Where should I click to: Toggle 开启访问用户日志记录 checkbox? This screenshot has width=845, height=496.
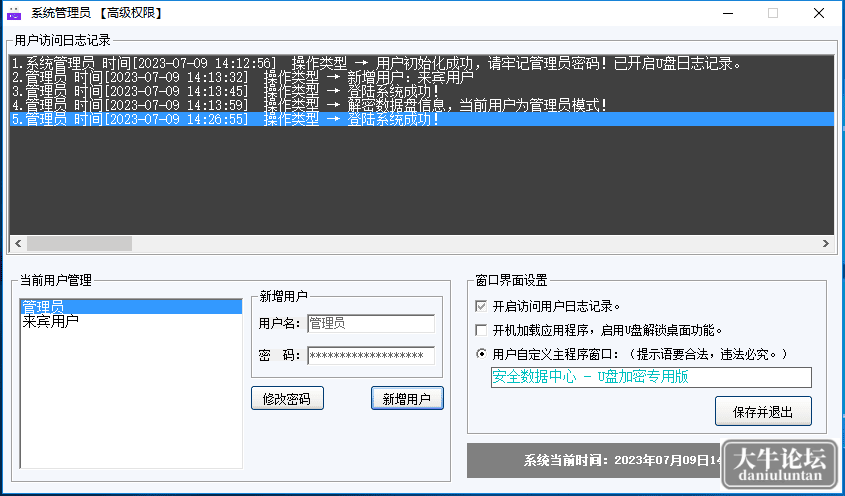481,306
